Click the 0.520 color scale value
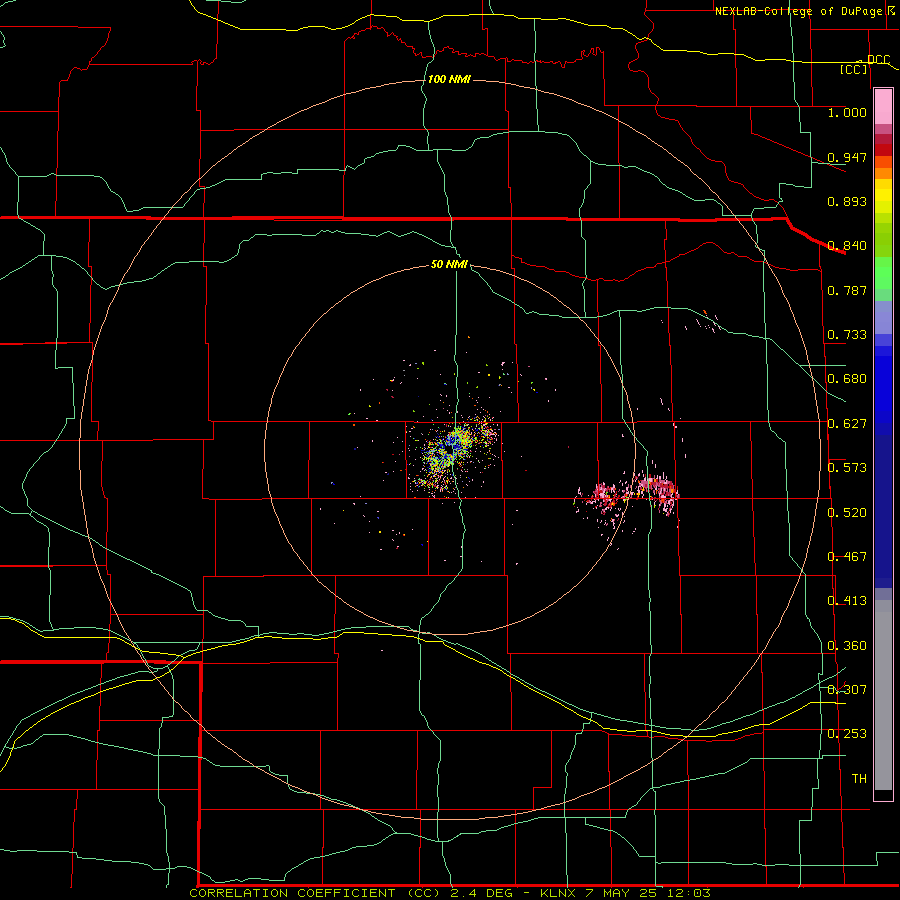Image resolution: width=900 pixels, height=900 pixels. point(847,513)
